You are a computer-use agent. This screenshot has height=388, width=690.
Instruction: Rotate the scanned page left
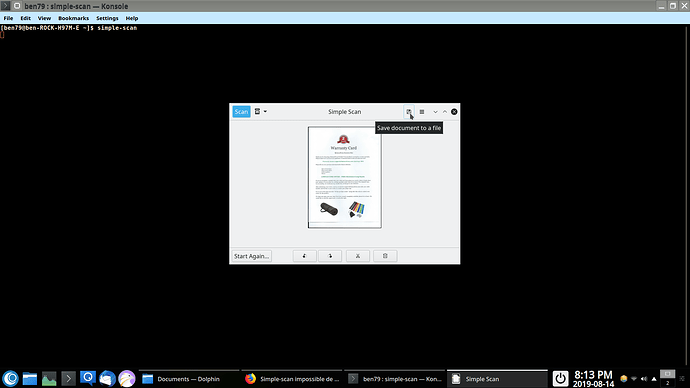coord(304,256)
